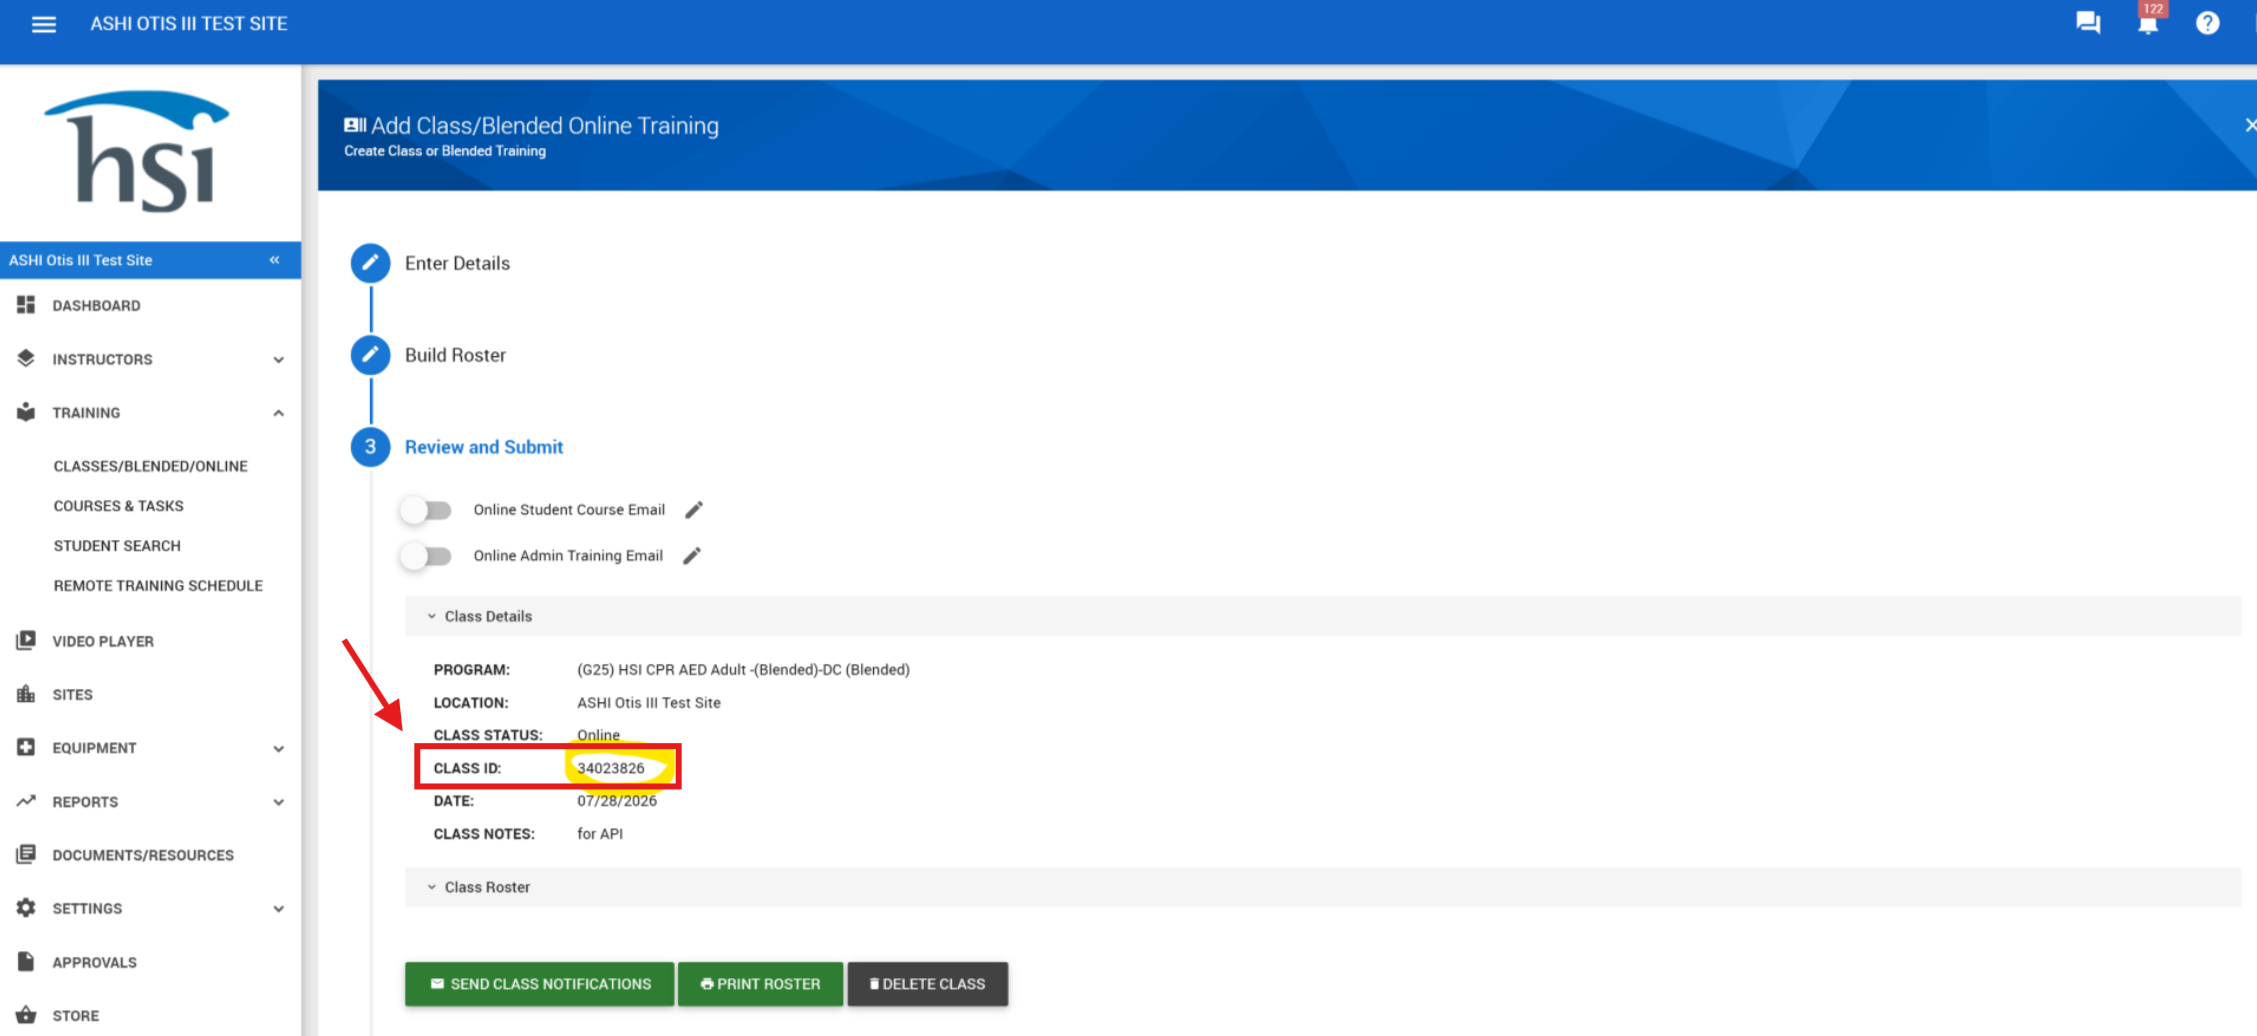Click the Settings gear icon
This screenshot has height=1036, width=2257.
click(x=26, y=908)
